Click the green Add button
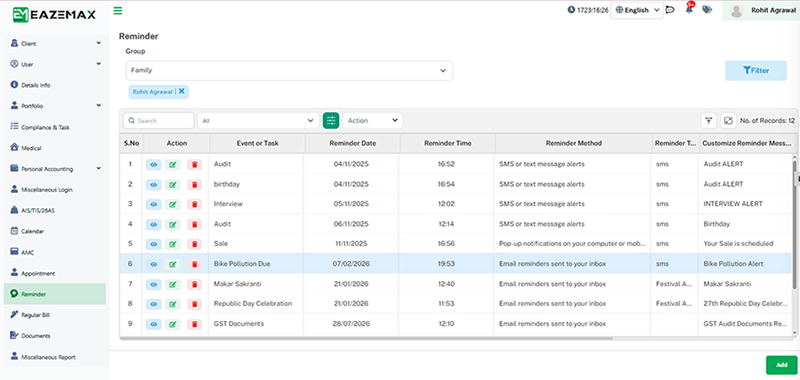The image size is (800, 380). point(781,365)
